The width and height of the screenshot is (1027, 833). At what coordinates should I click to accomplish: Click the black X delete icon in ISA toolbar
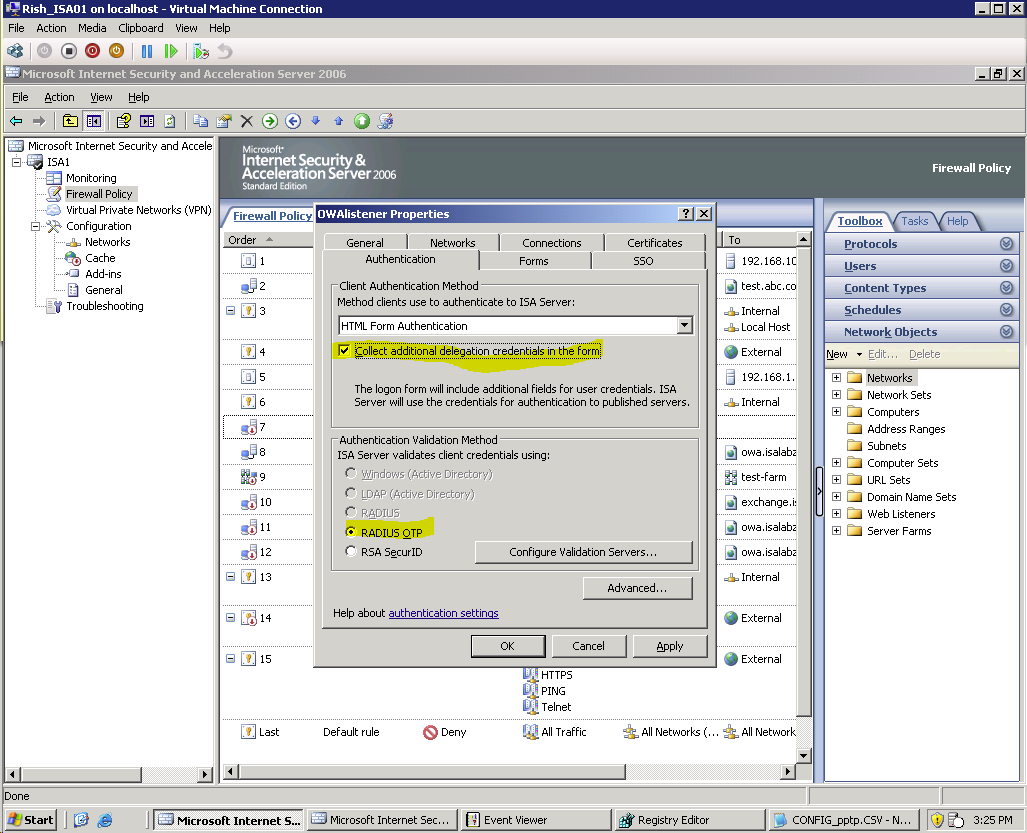coord(247,121)
